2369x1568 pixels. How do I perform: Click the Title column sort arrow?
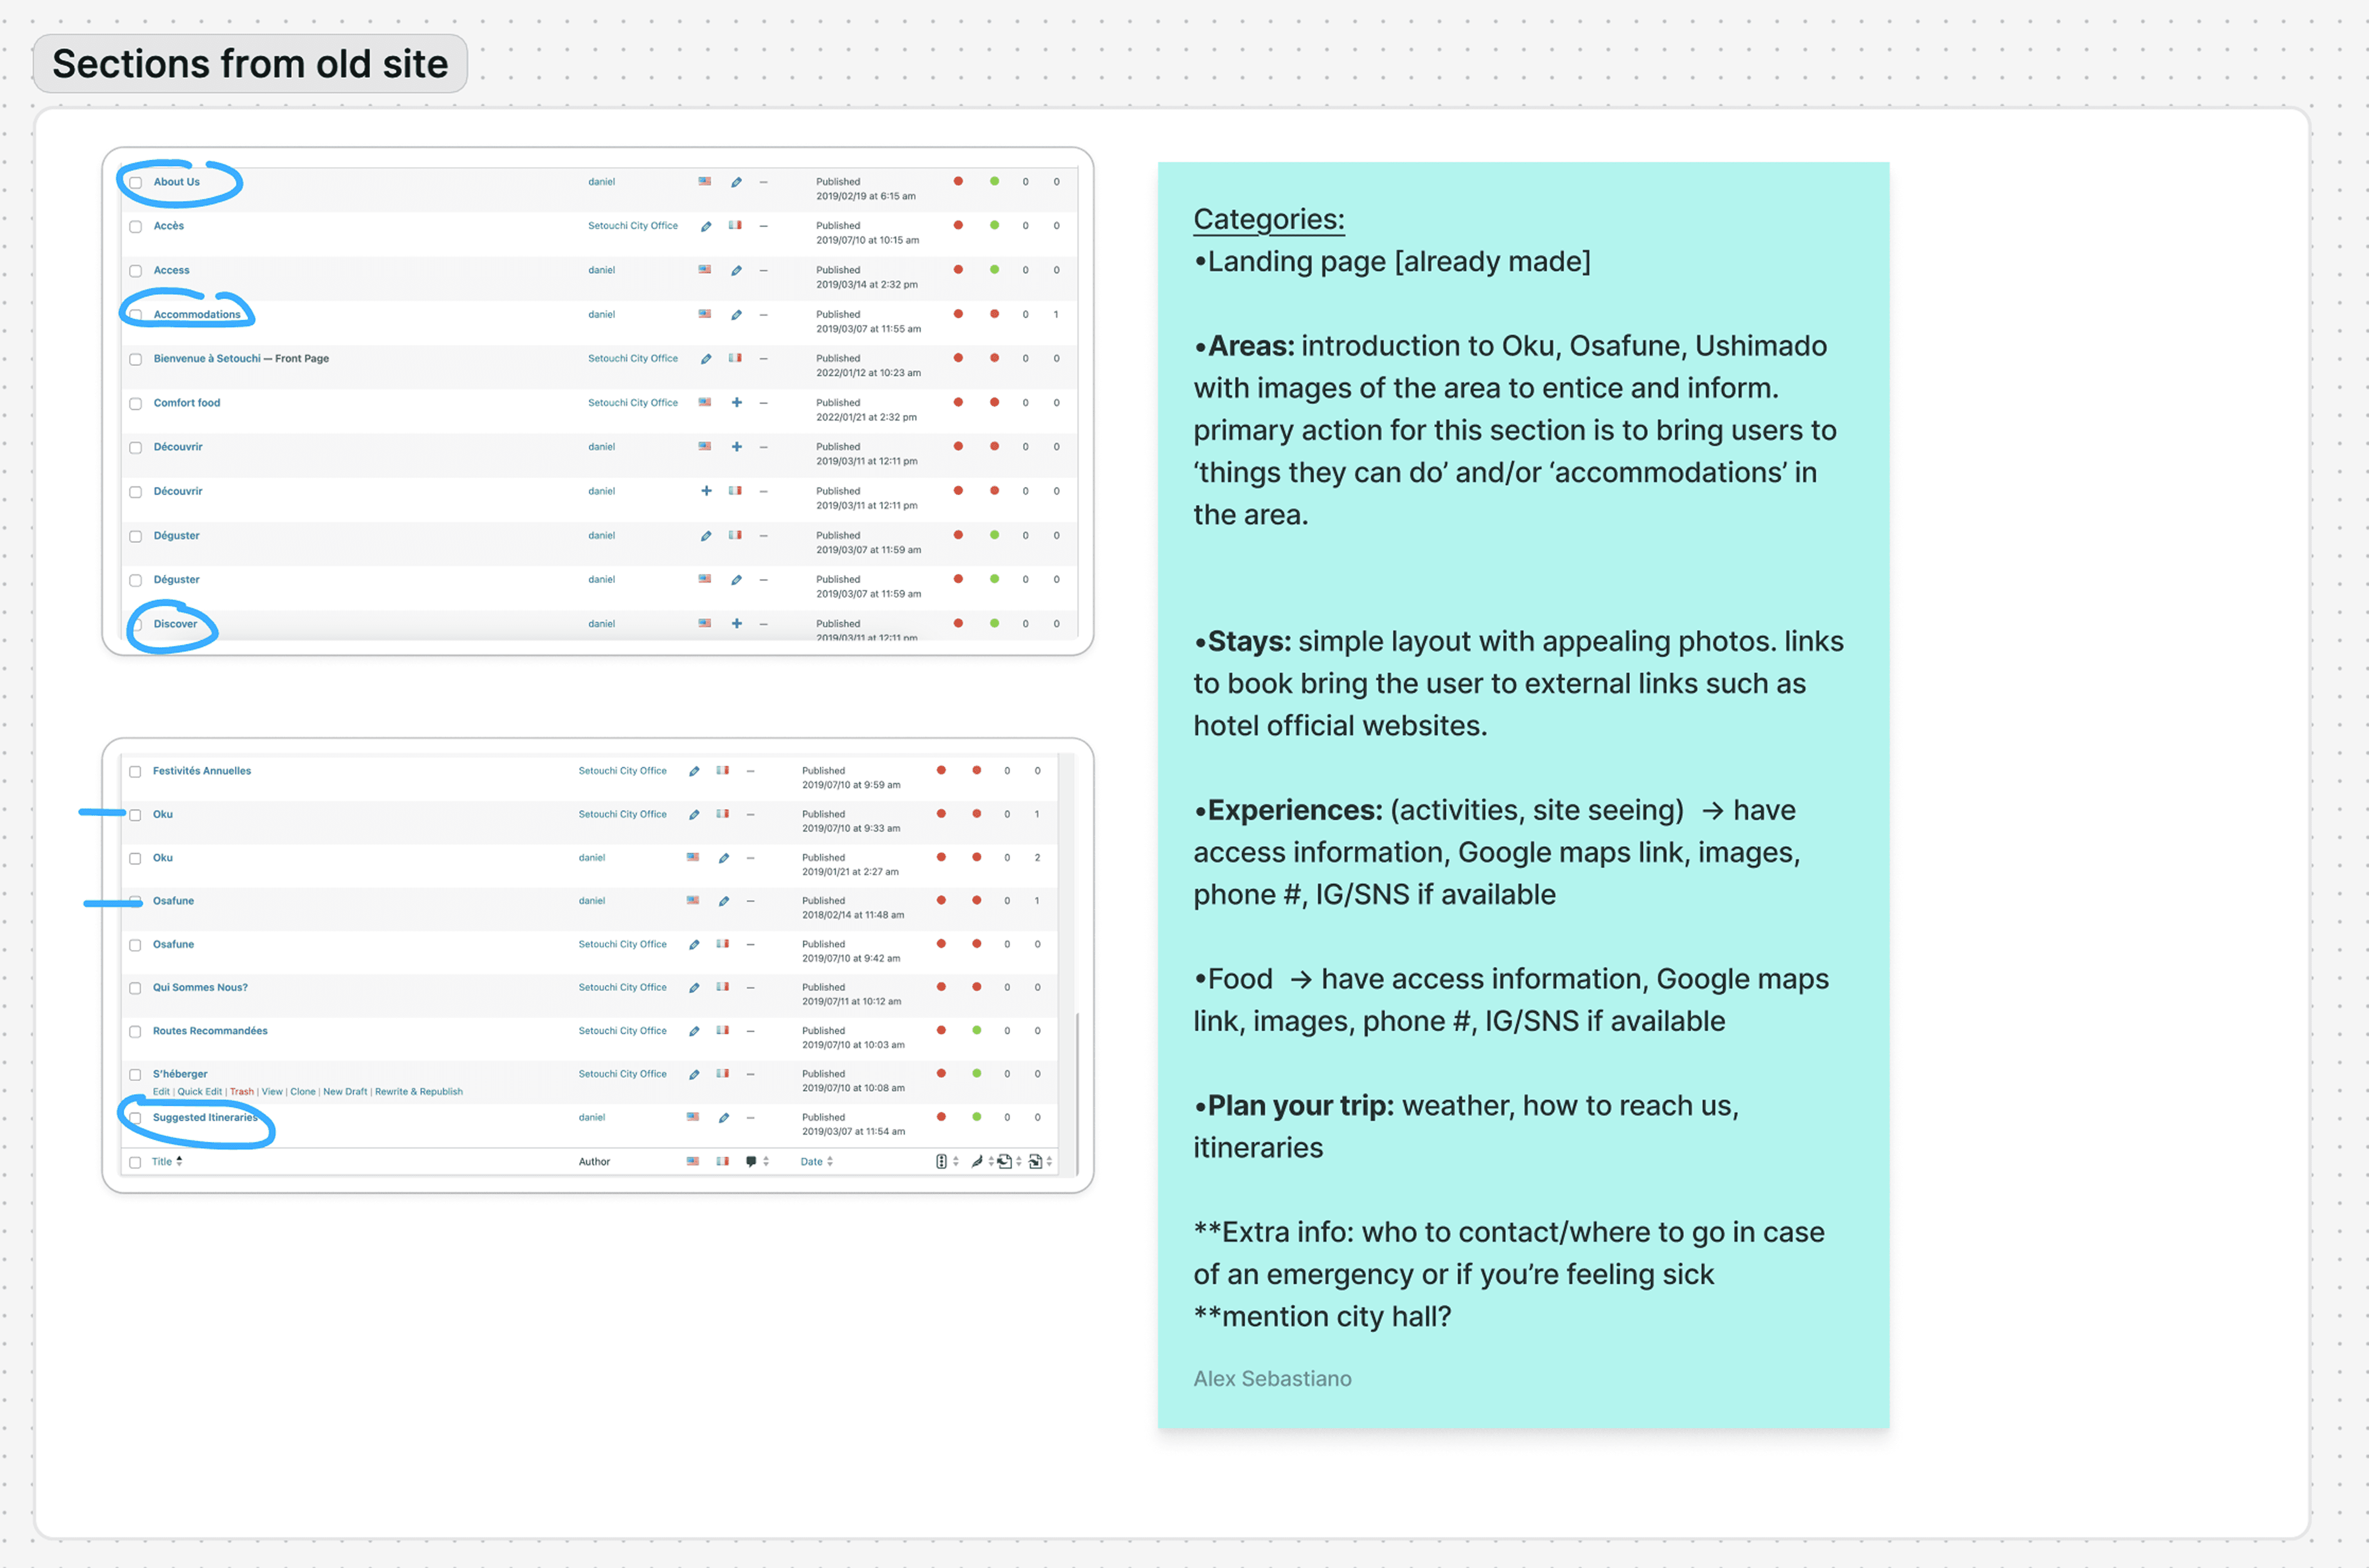click(x=180, y=1161)
